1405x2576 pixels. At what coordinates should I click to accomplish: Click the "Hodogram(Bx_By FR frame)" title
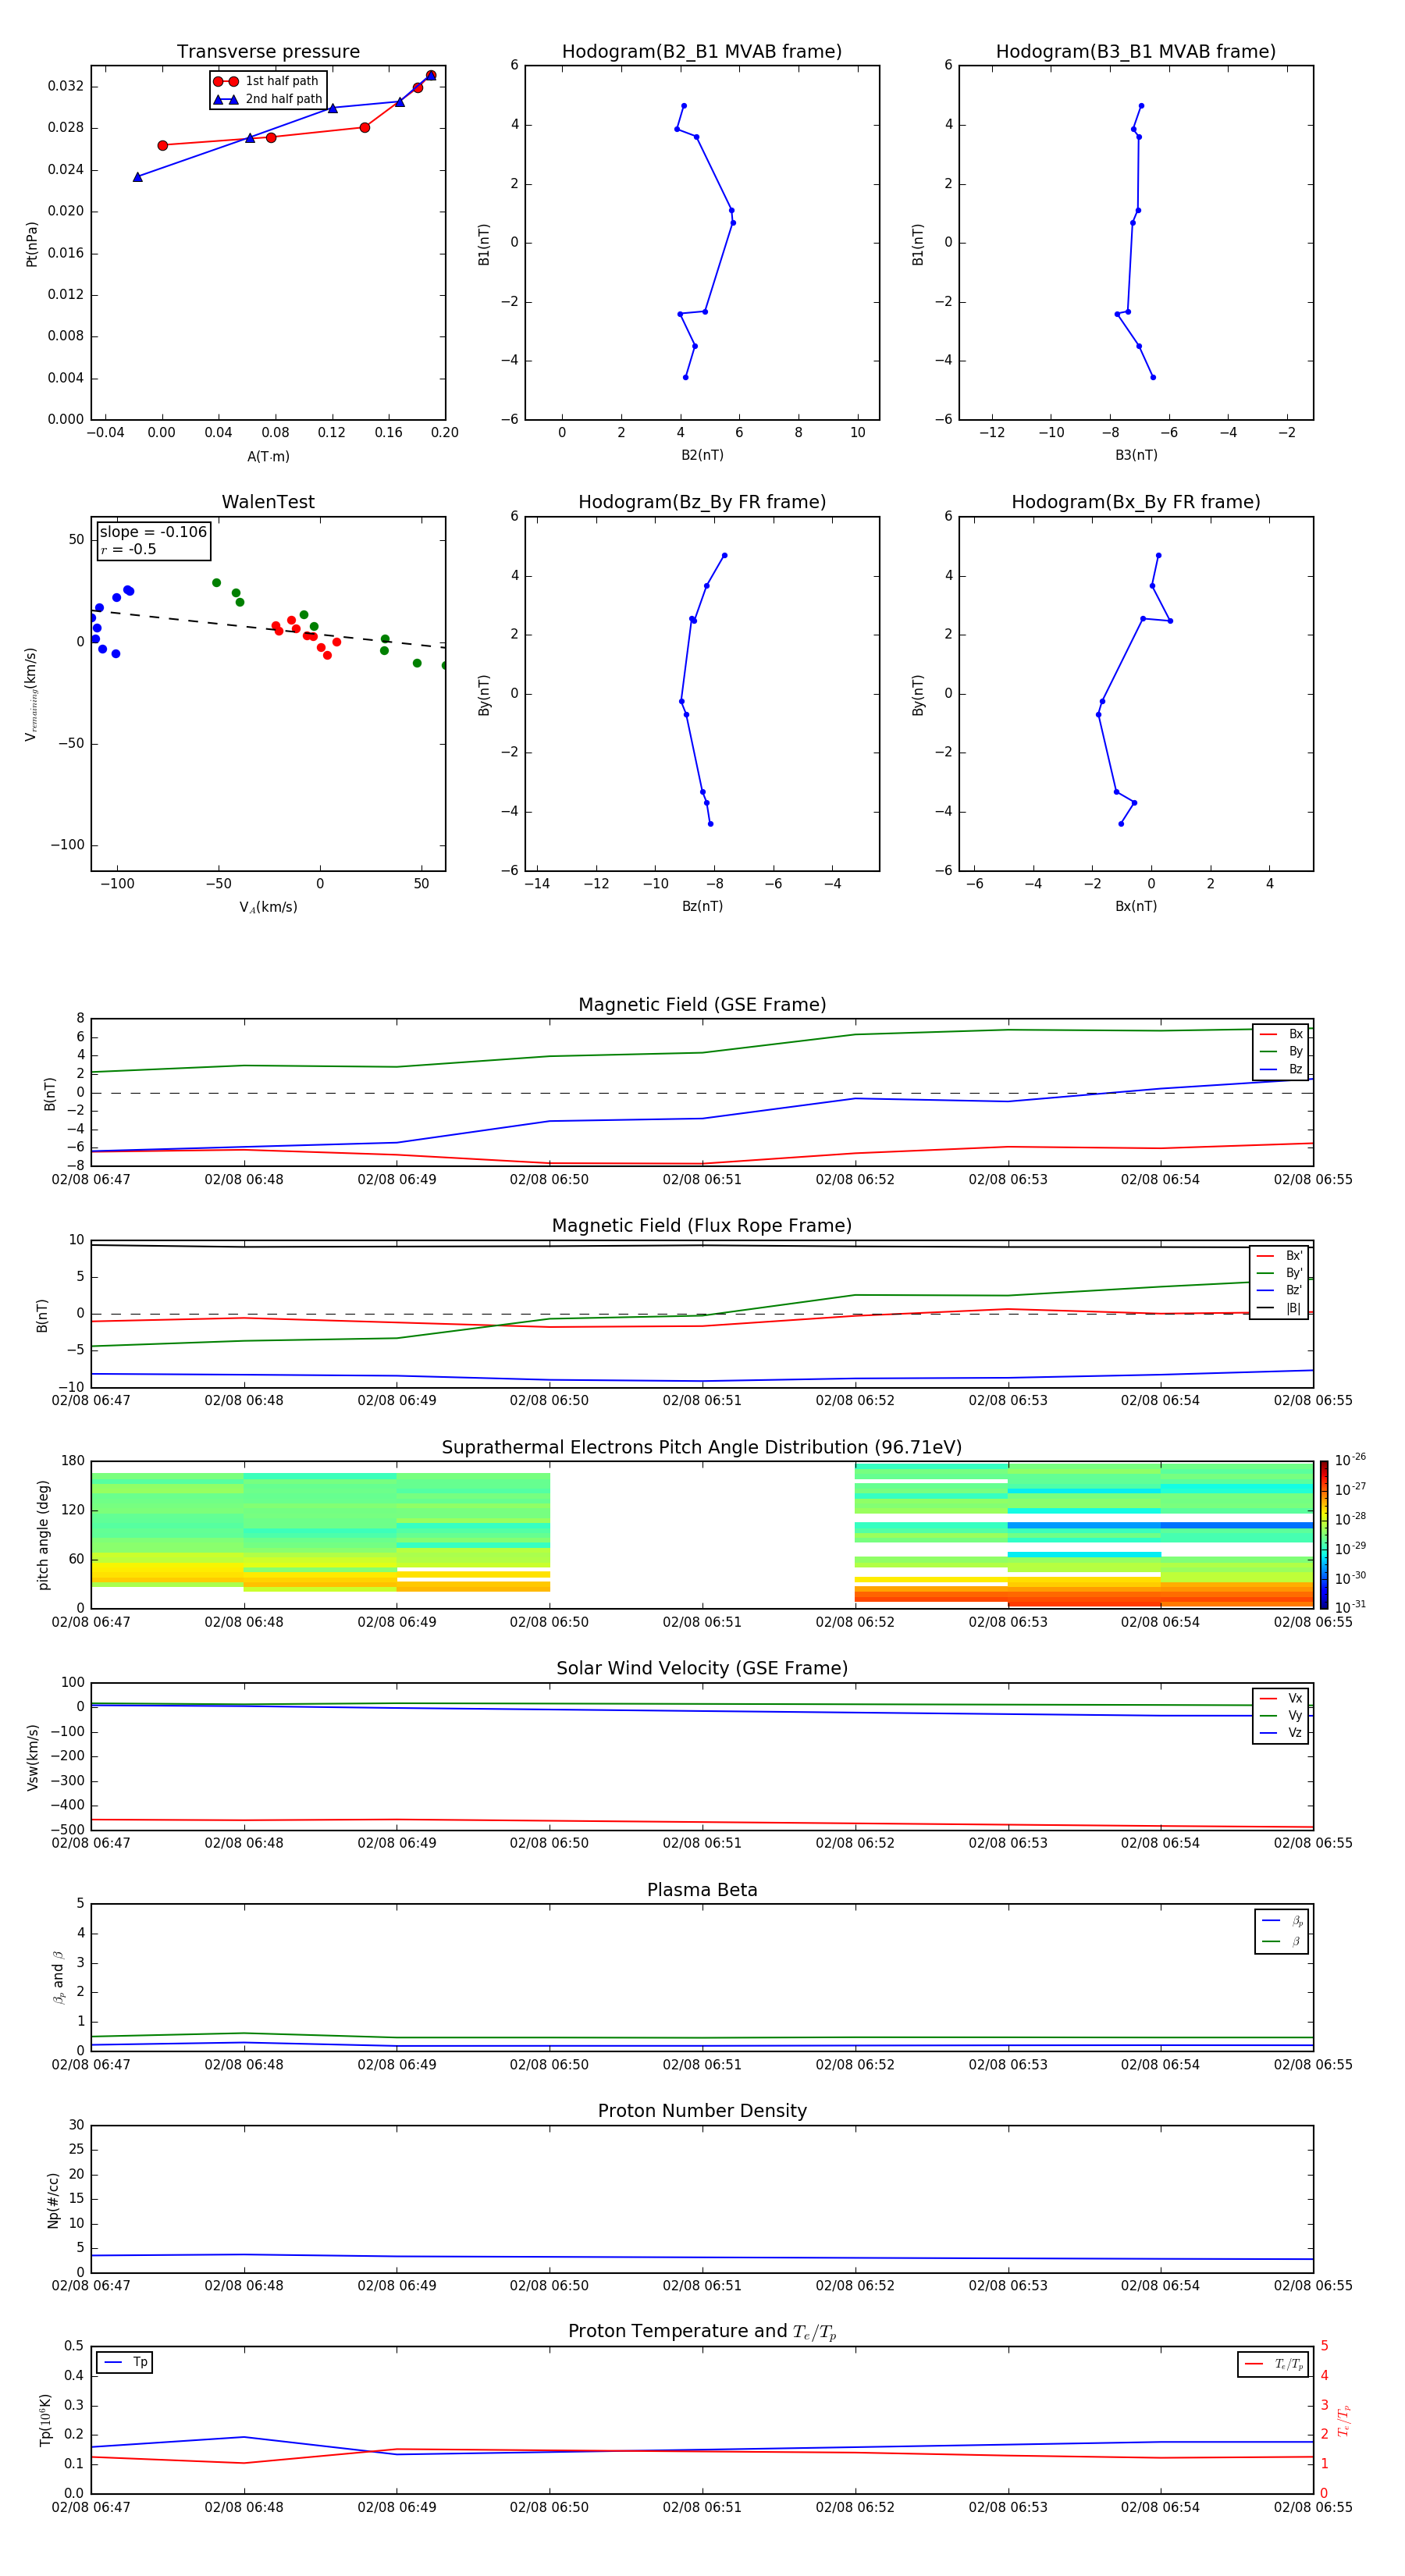click(1136, 502)
